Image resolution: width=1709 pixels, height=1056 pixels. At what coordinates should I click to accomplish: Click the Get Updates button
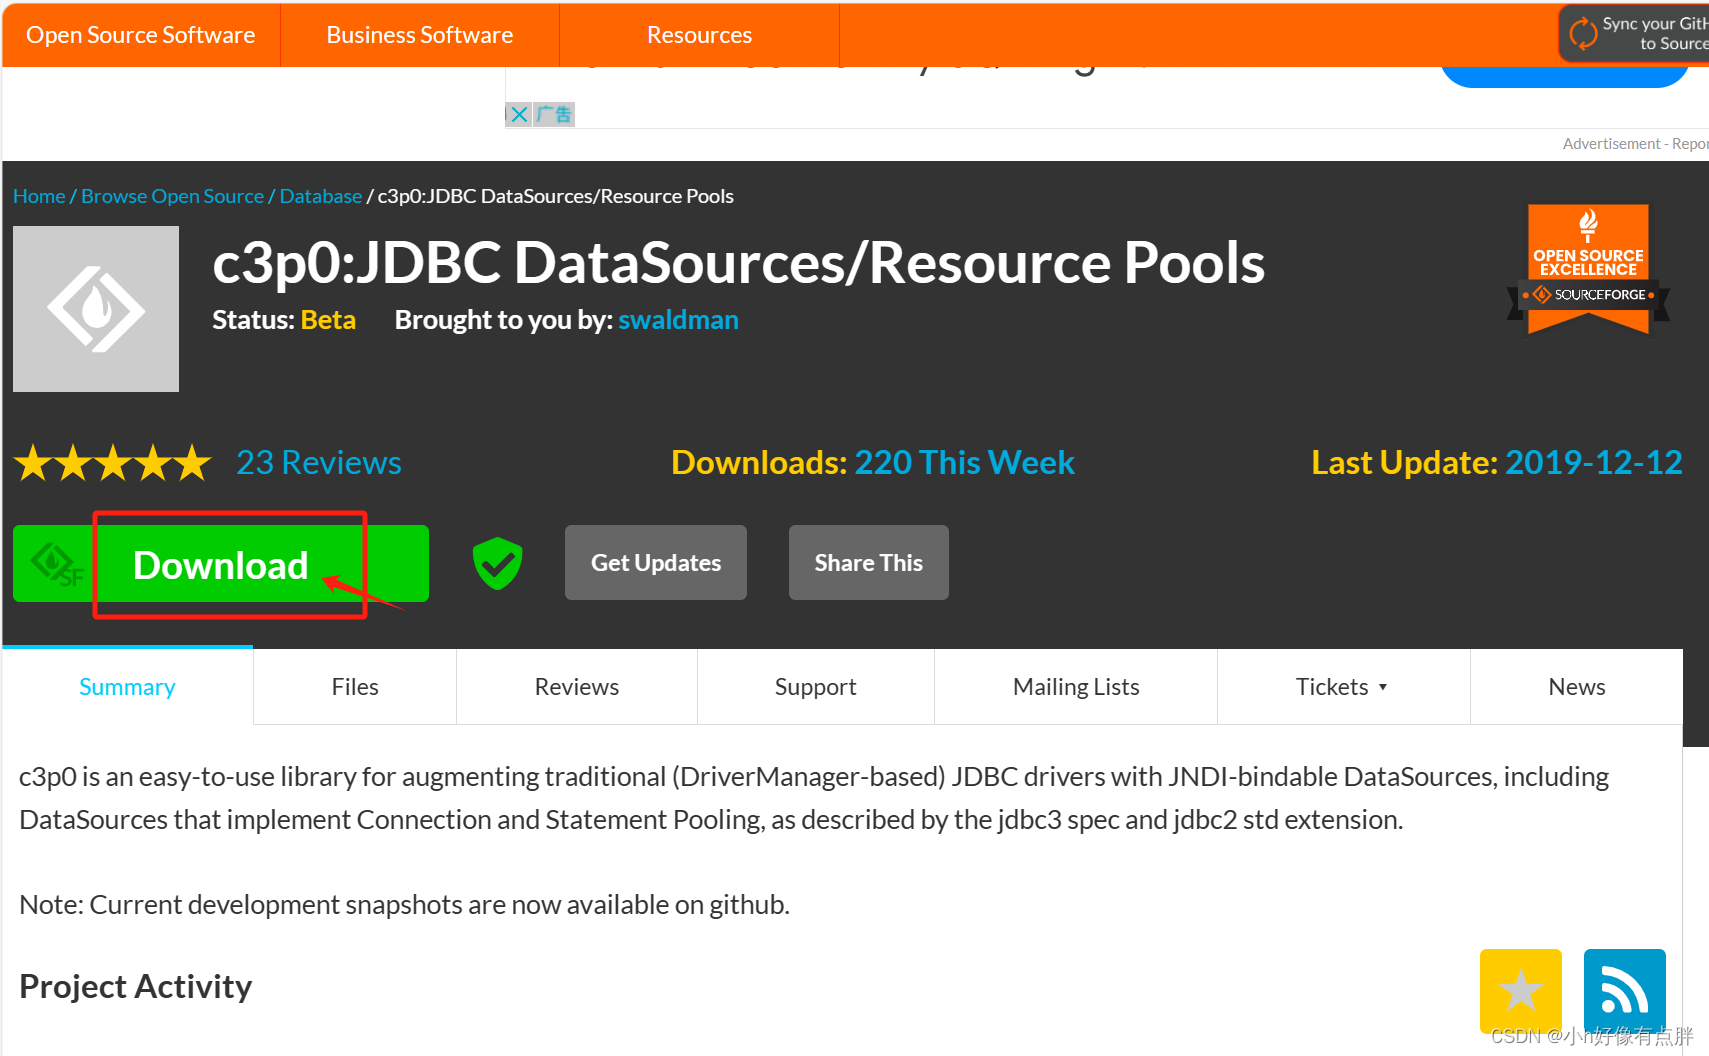(x=656, y=563)
